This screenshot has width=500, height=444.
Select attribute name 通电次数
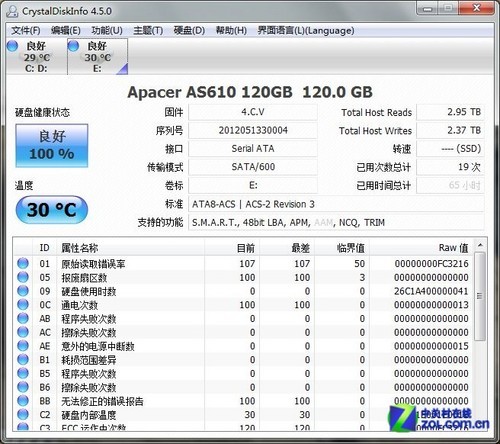[x=79, y=305]
